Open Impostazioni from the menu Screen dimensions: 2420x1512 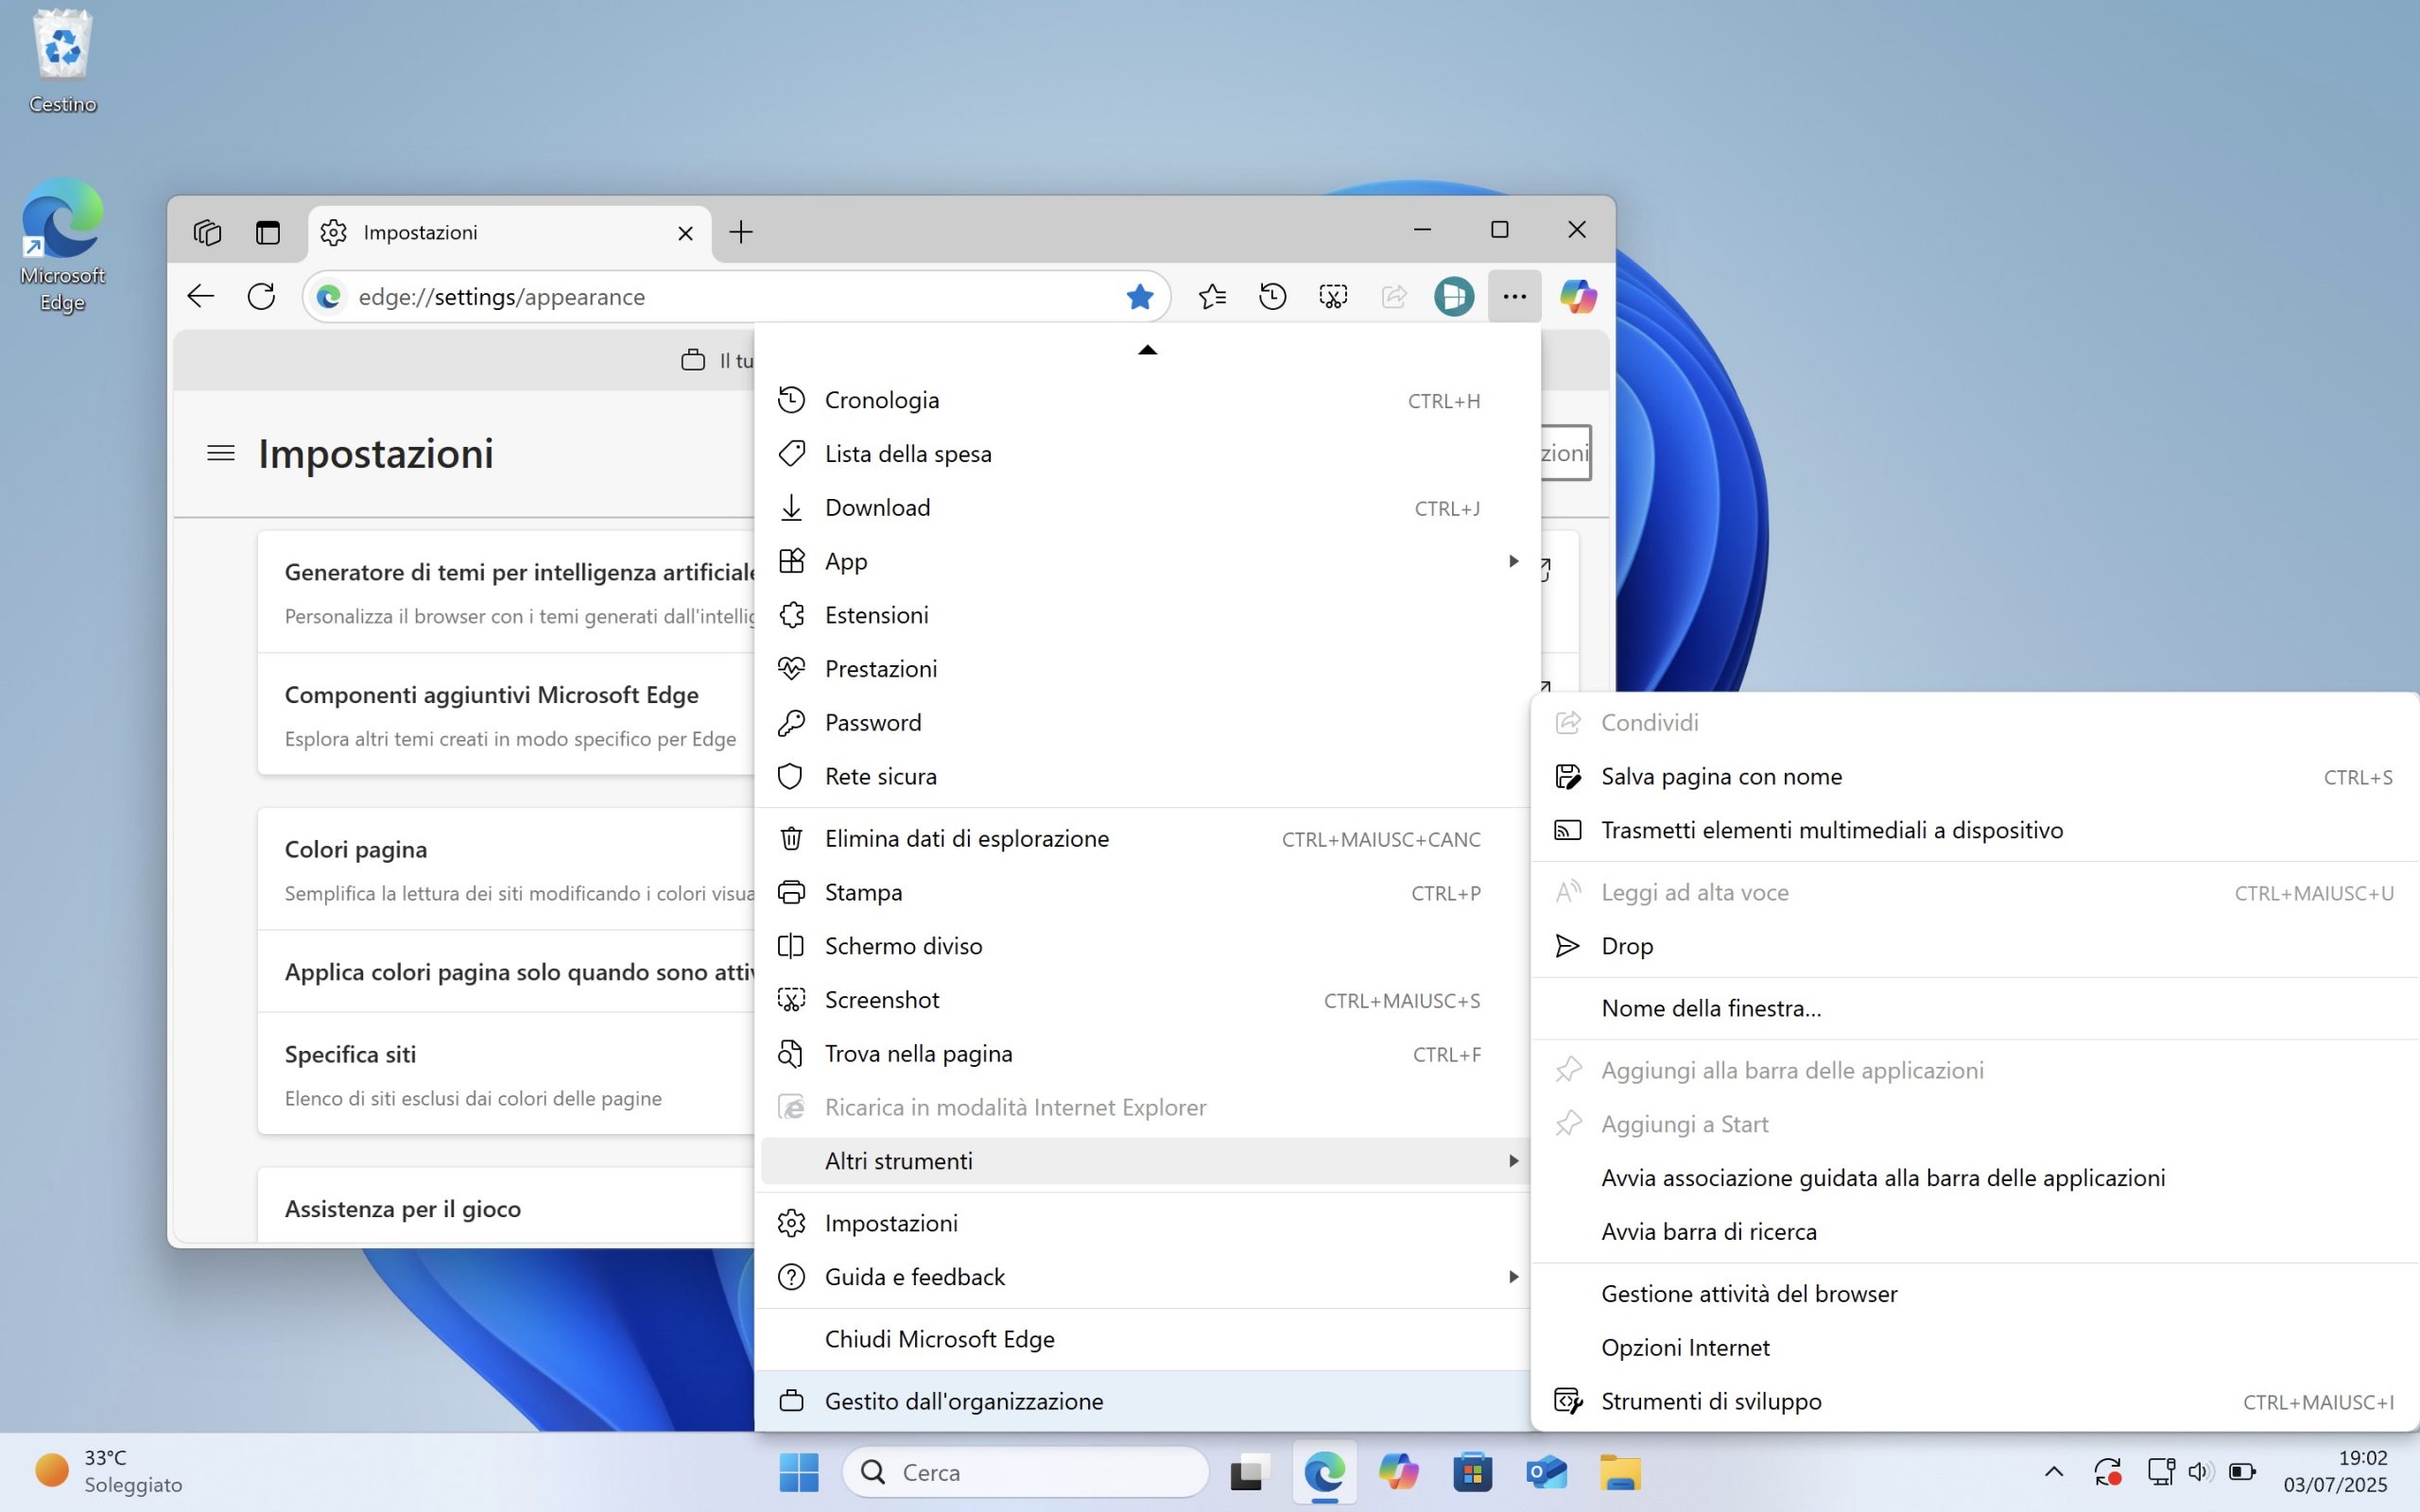pos(1141,1223)
